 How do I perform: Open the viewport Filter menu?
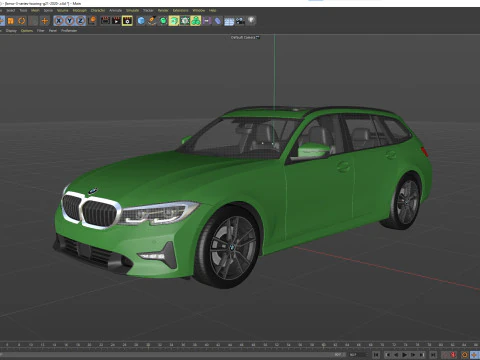[x=40, y=31]
